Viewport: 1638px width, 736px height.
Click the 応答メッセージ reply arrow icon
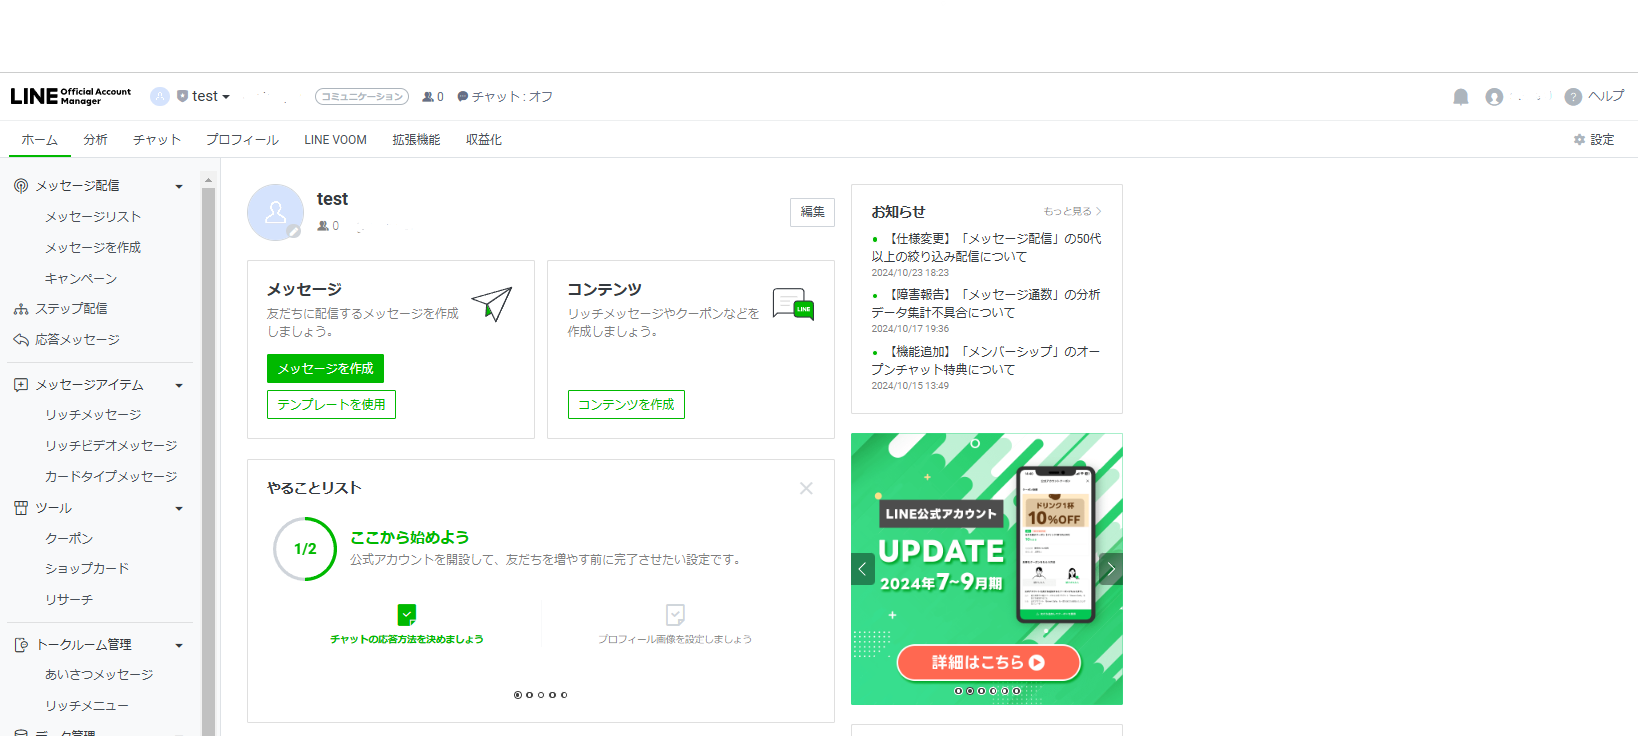pos(21,340)
